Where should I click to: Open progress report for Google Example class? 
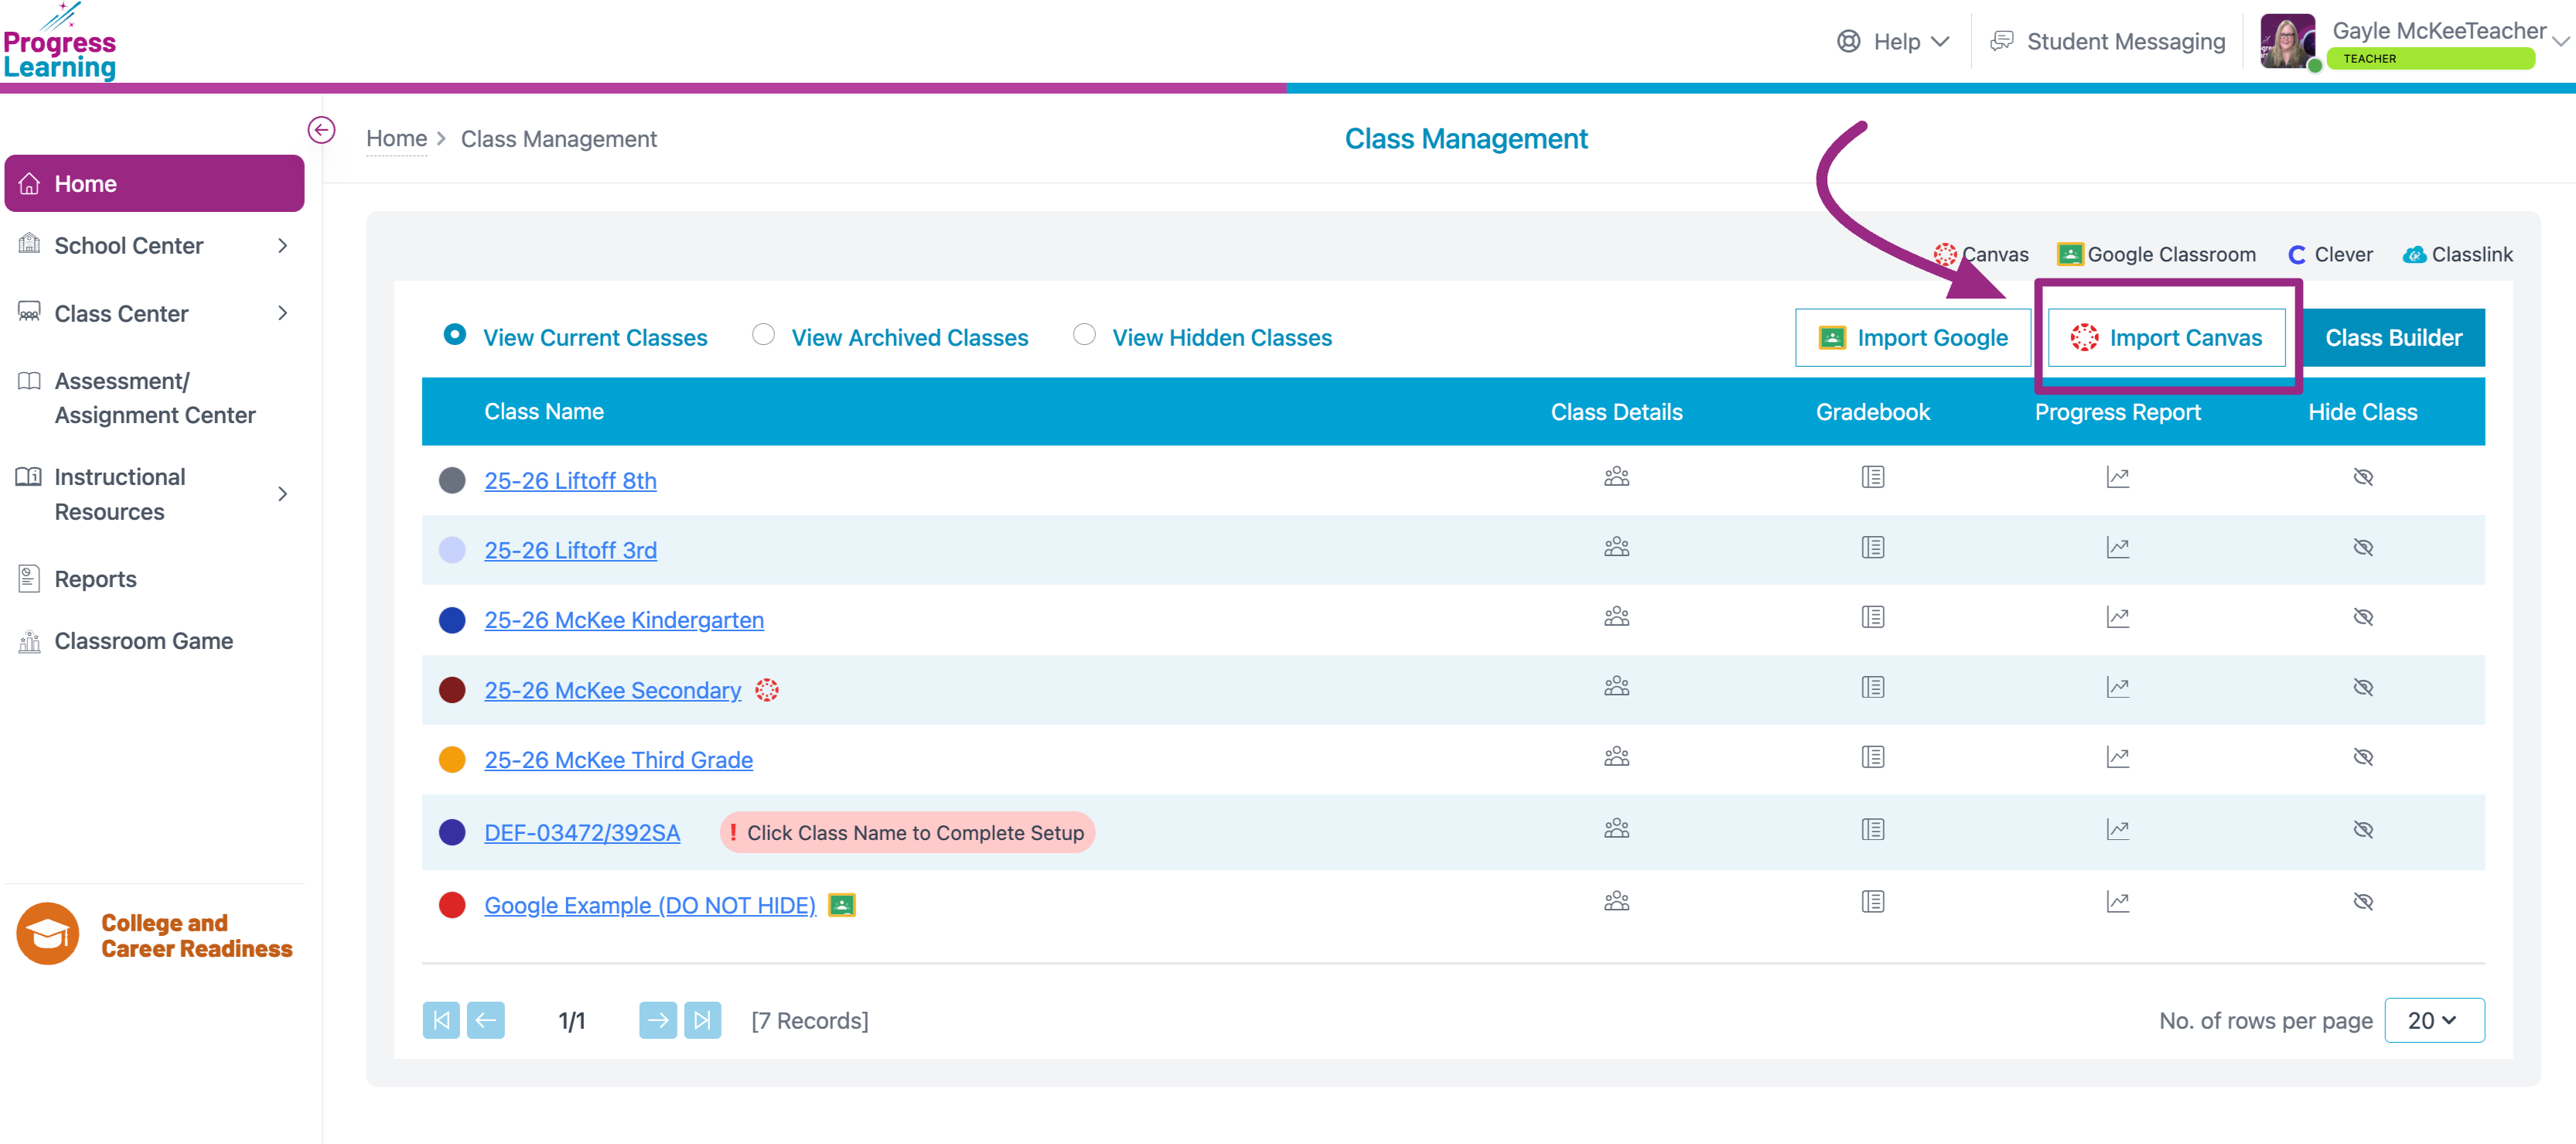2117,902
